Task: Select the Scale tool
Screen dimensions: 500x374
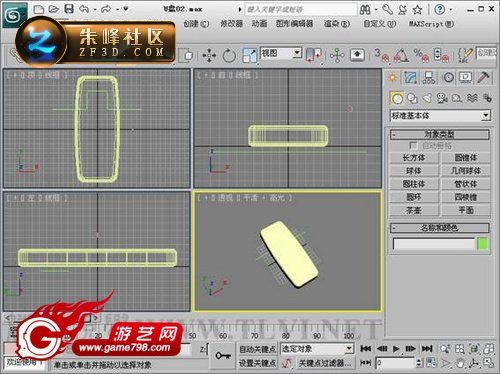Action: [x=250, y=55]
